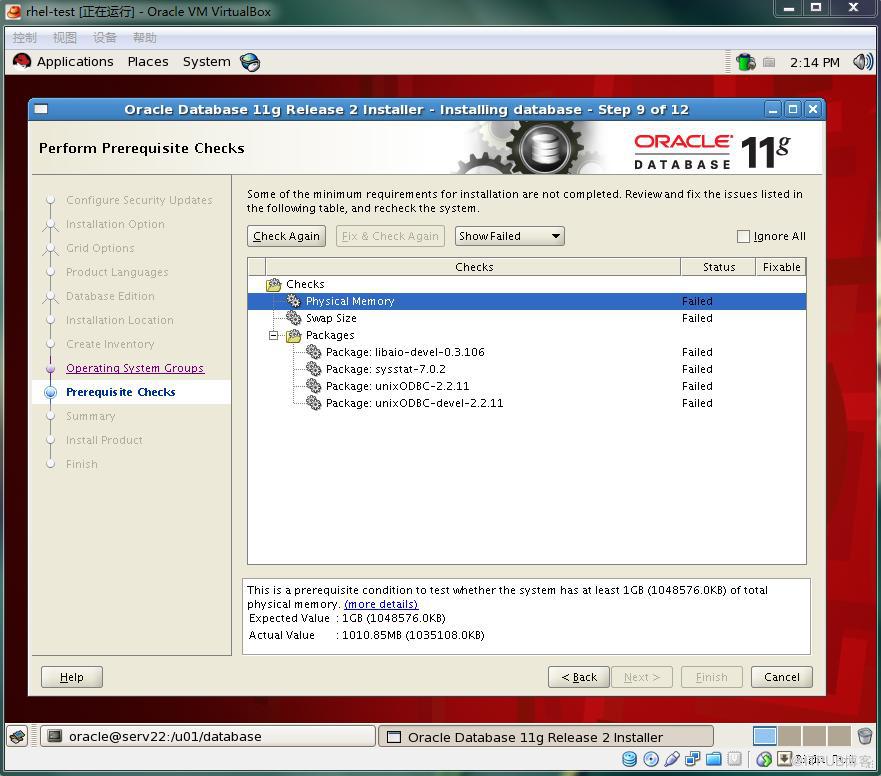Open installer Help
This screenshot has height=776, width=881.
72,677
